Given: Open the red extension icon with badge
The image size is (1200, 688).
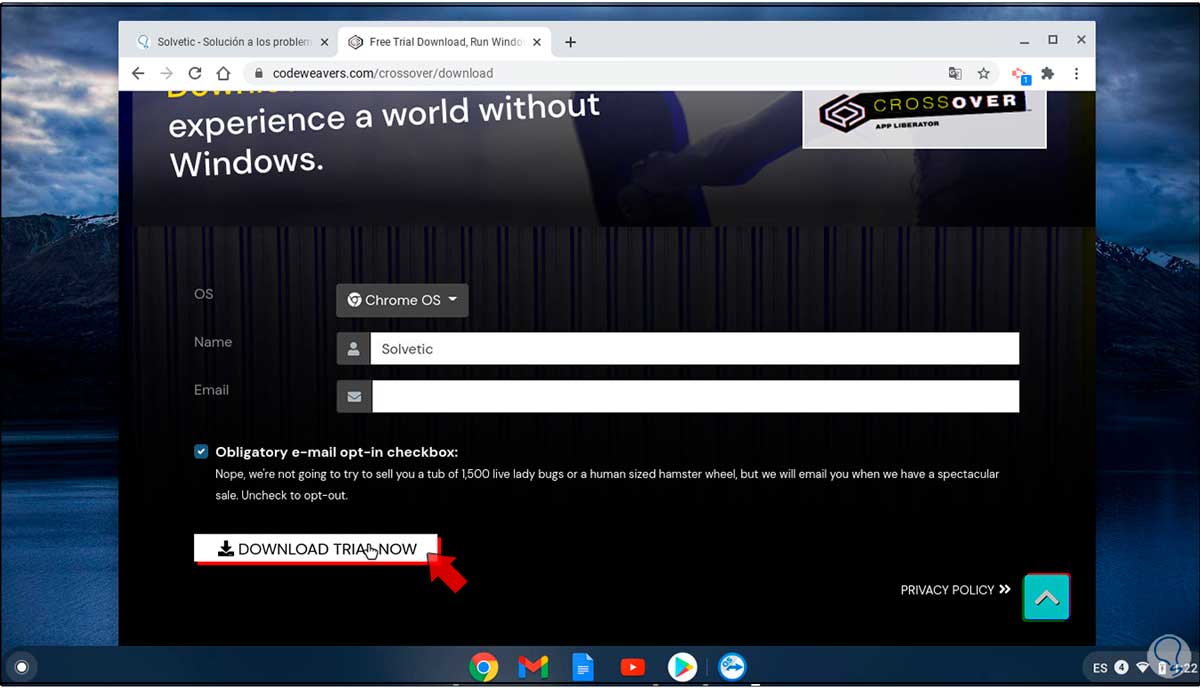Looking at the screenshot, I should (1020, 74).
